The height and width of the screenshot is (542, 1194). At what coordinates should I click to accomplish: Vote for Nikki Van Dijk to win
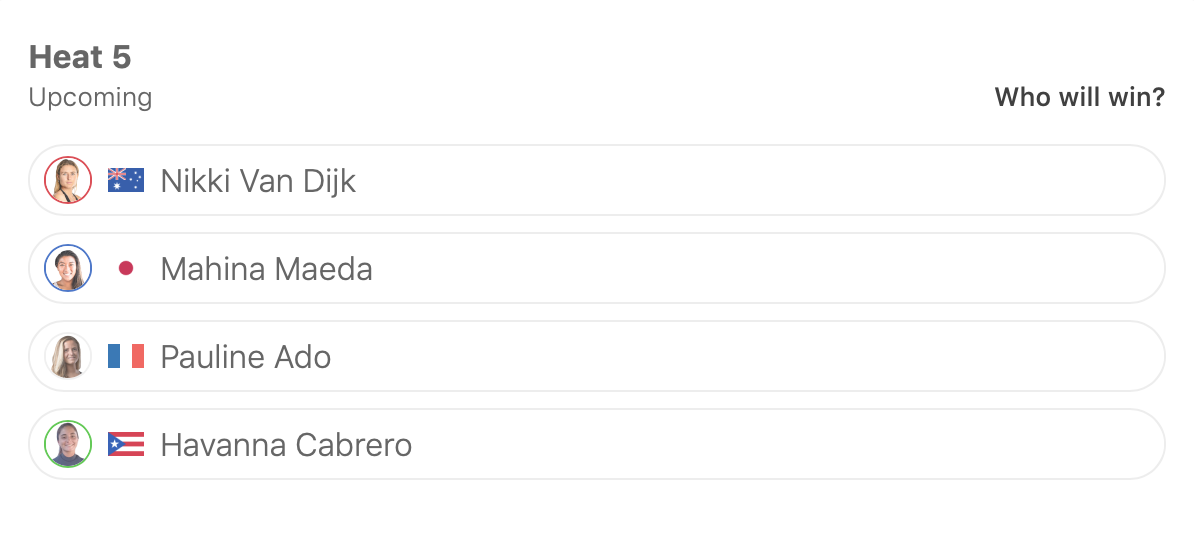tap(700, 181)
